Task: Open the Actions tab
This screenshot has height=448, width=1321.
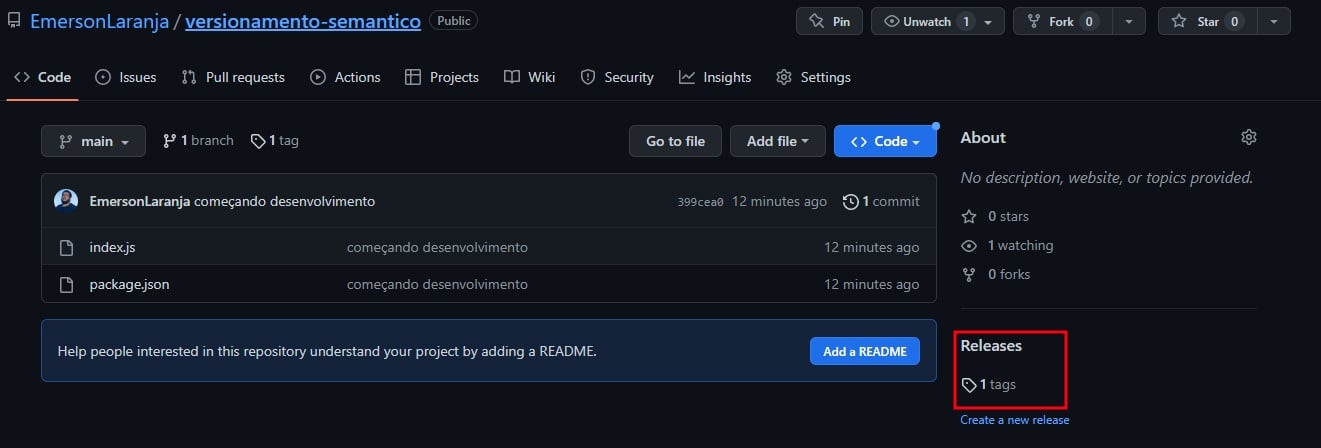Action: click(x=346, y=77)
